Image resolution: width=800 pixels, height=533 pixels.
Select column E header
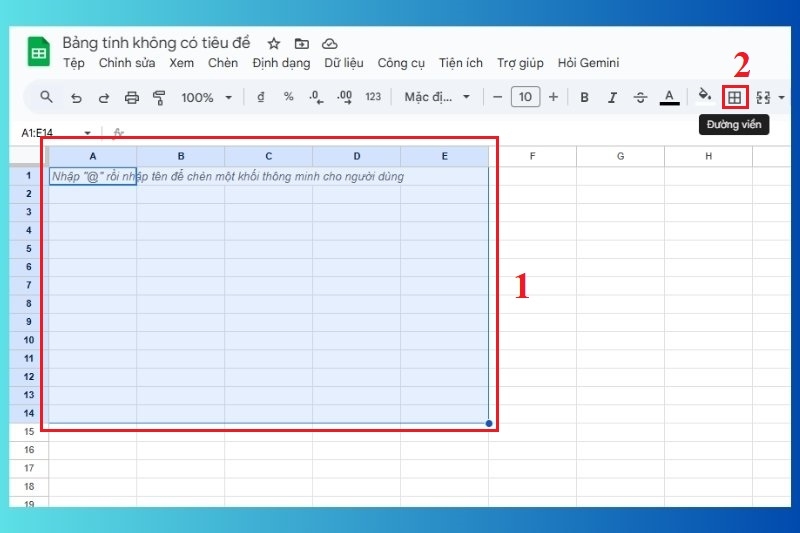point(444,156)
